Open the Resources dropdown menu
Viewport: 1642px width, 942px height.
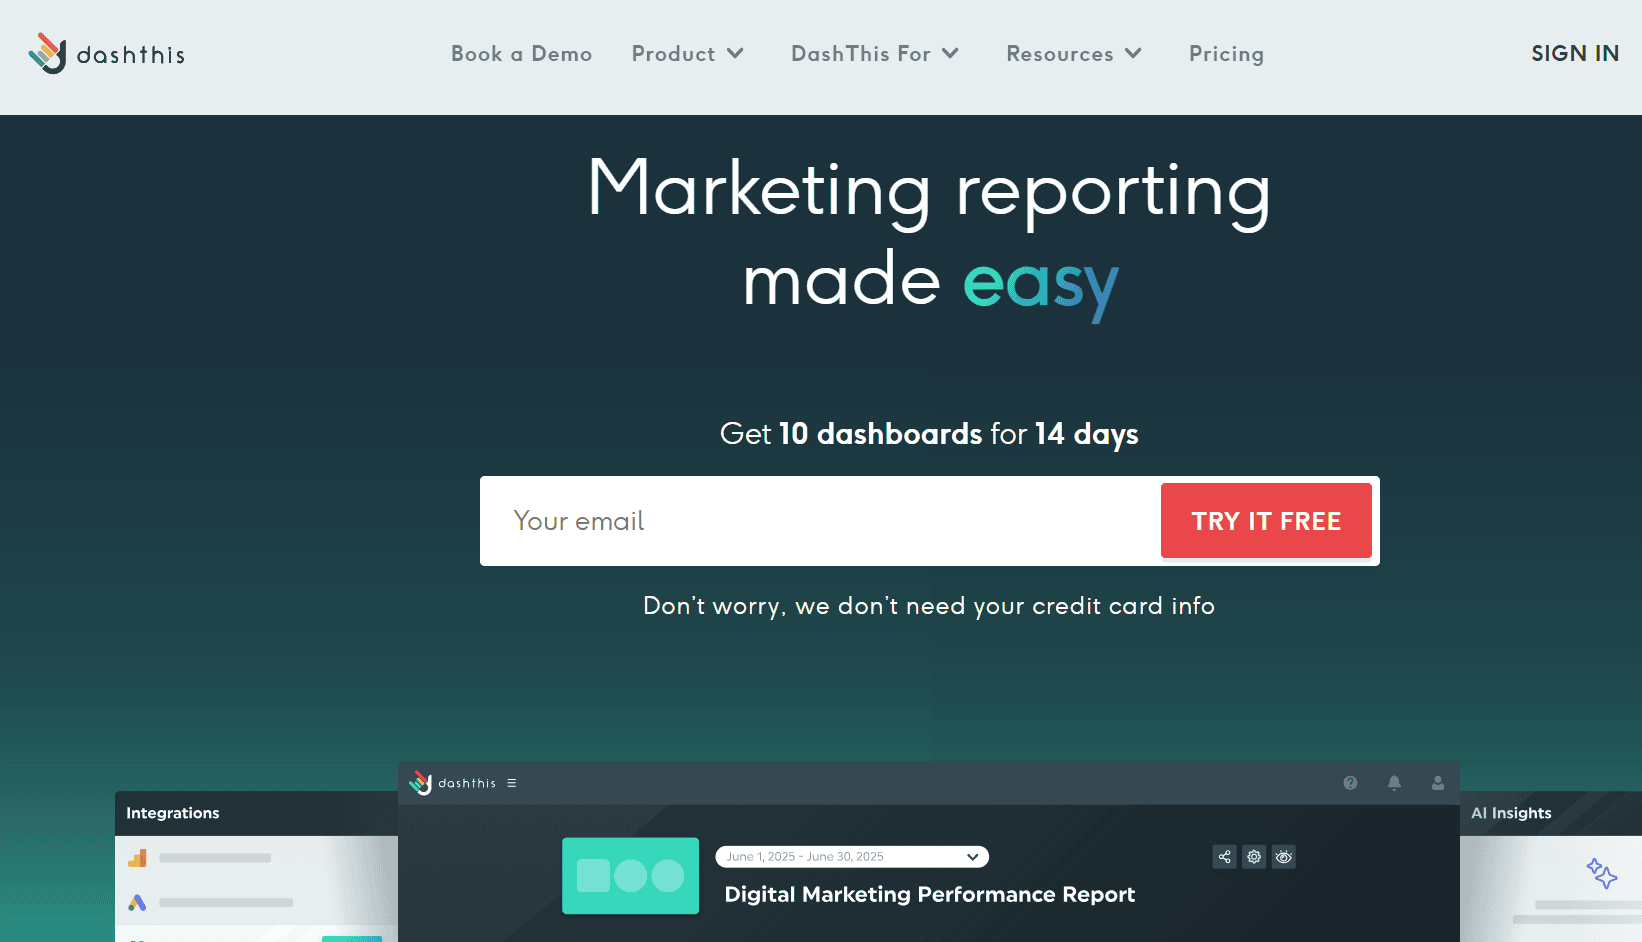(x=1073, y=54)
